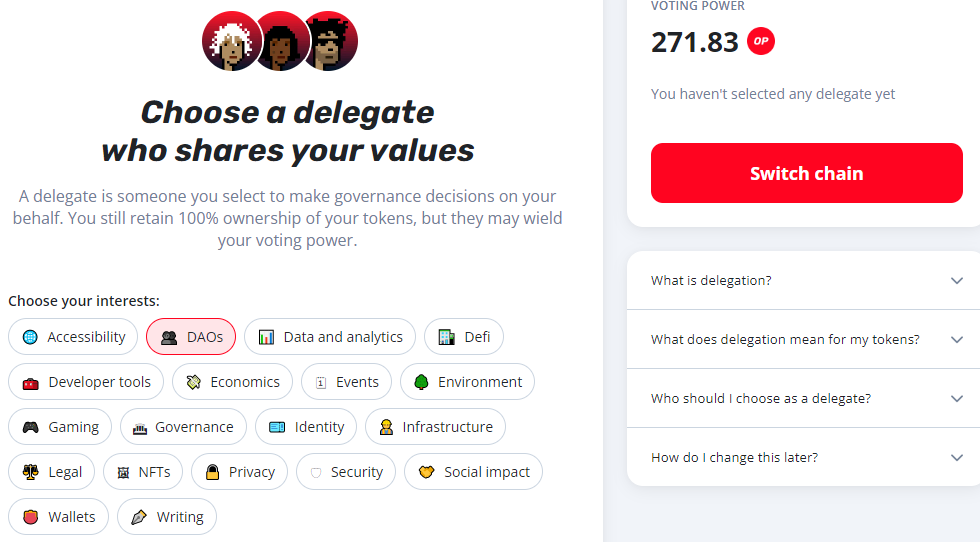
Task: Open the How do I change this later chevron
Action: pos(957,458)
